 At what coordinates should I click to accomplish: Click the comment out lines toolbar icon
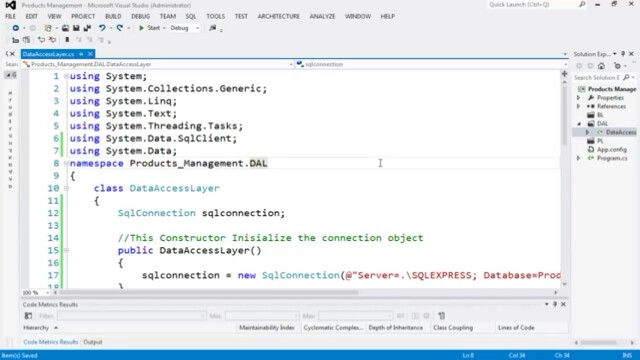[41, 40]
